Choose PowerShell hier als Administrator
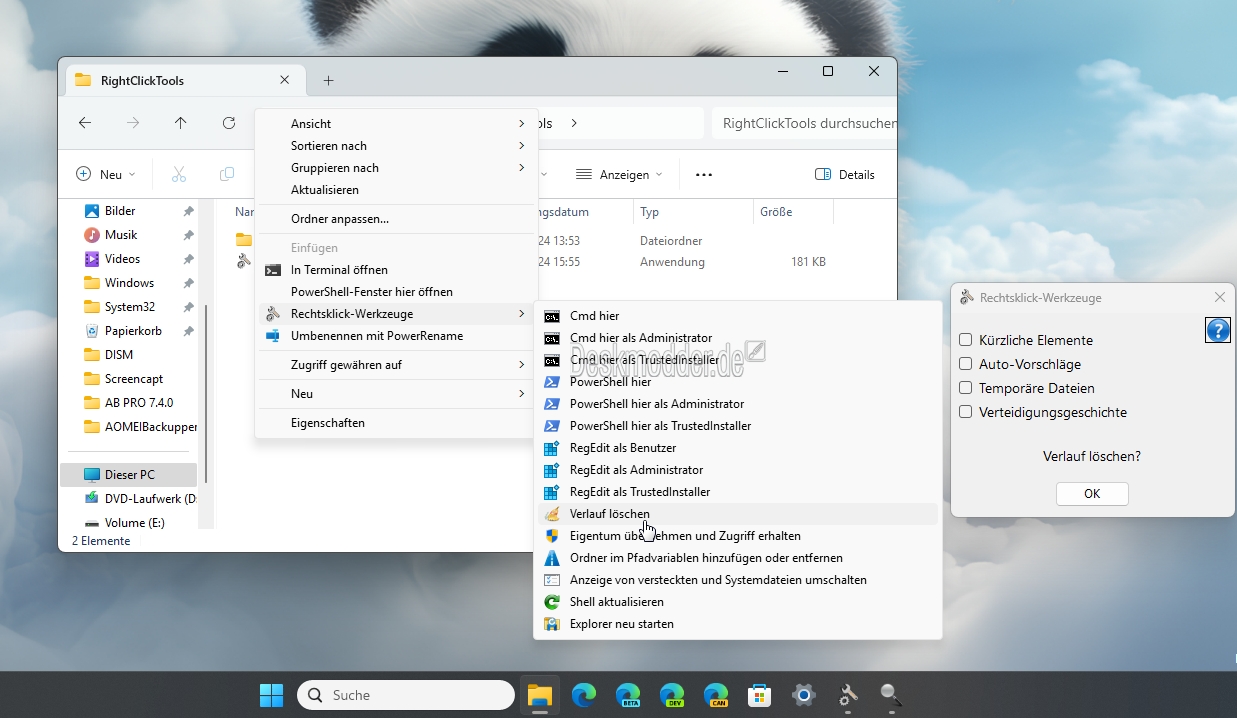 [x=737, y=404]
